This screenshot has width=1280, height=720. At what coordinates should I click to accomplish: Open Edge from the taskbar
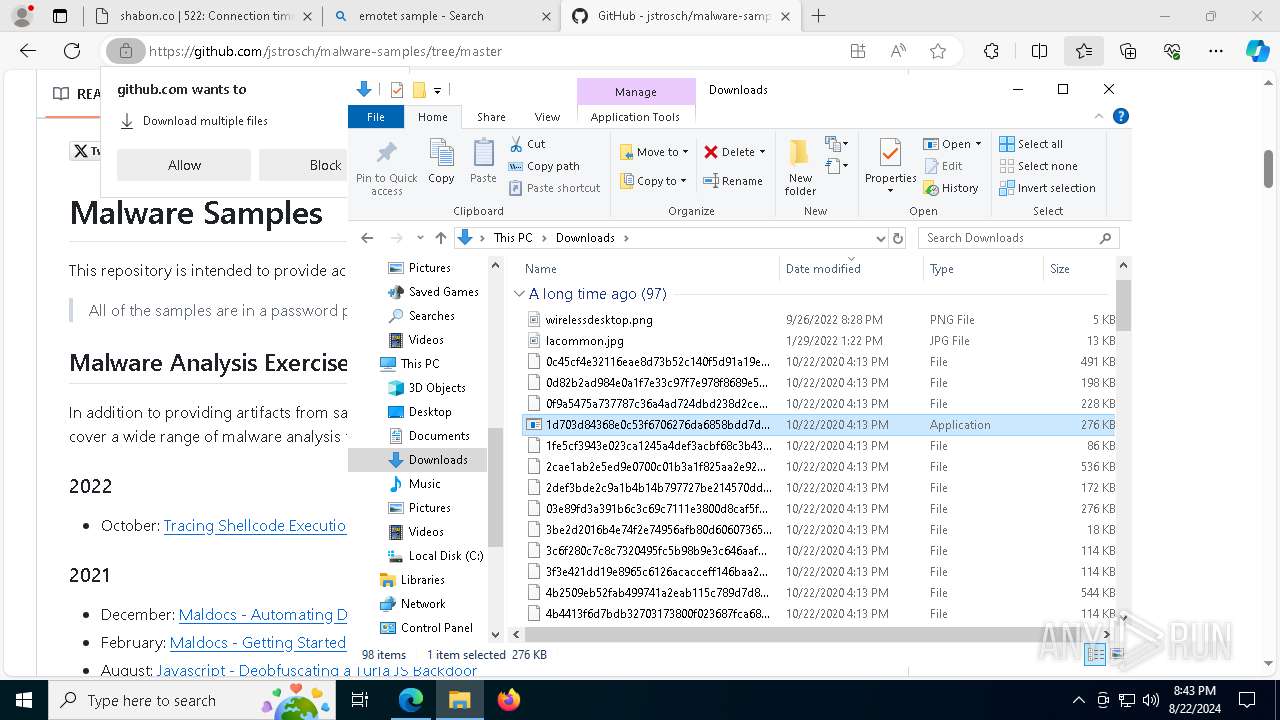point(411,700)
